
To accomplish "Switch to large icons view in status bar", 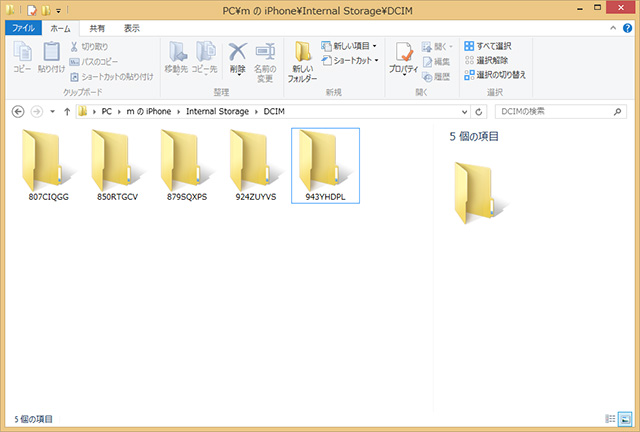I will [x=624, y=419].
